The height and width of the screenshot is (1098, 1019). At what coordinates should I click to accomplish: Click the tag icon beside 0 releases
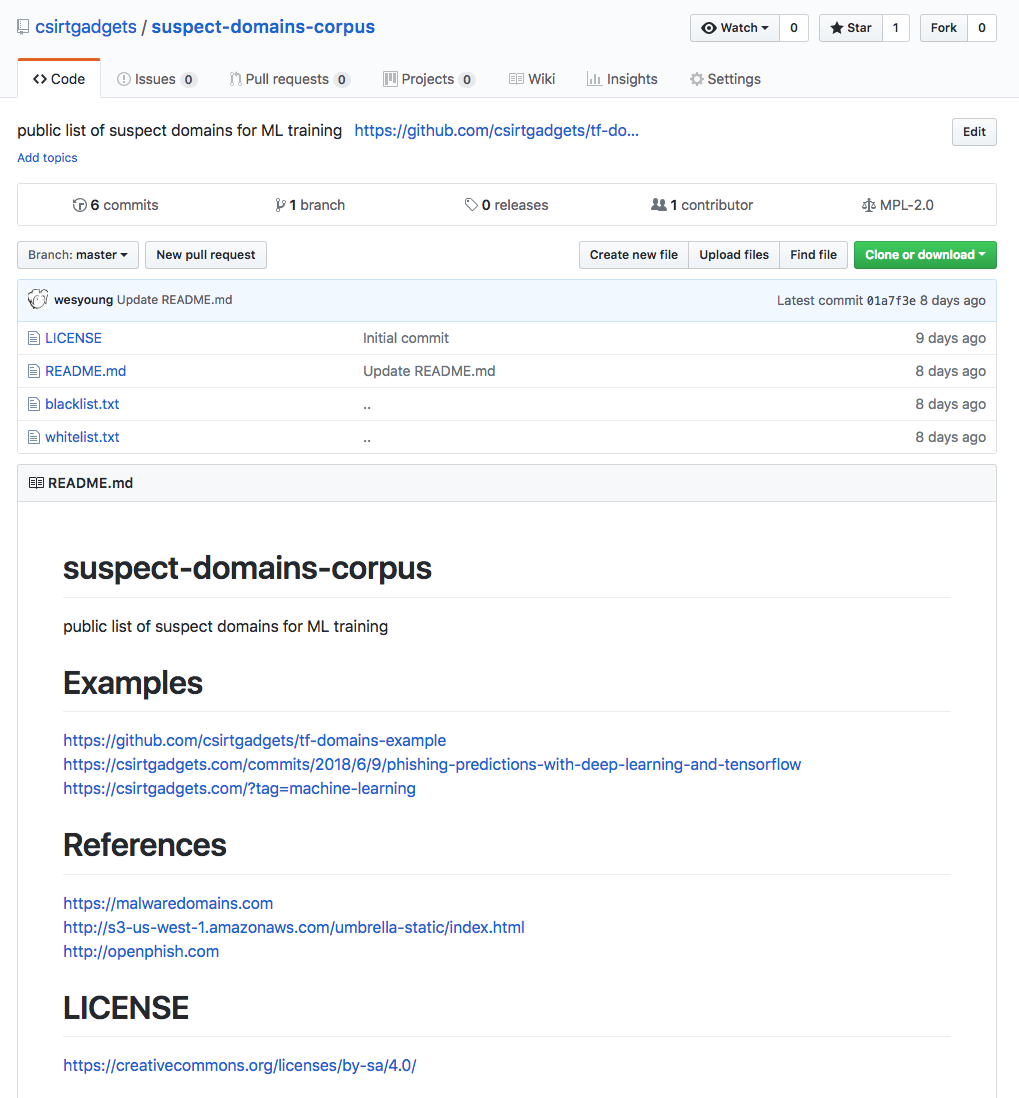[471, 204]
